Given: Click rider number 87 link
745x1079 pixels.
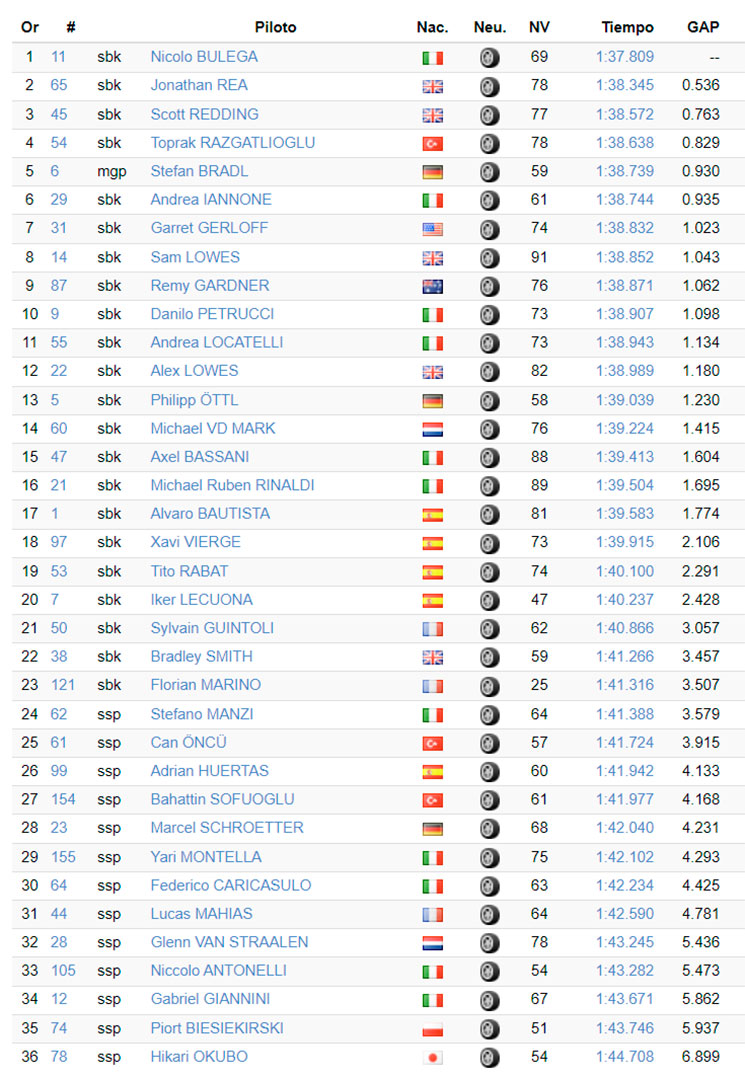Looking at the screenshot, I should tap(58, 286).
